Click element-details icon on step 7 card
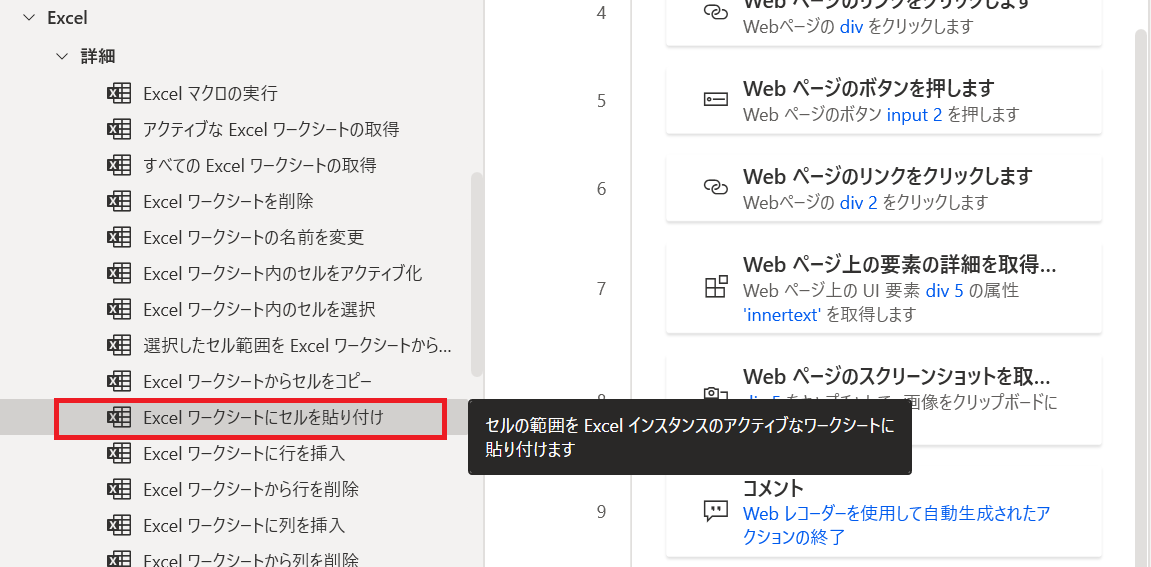The width and height of the screenshot is (1151, 567). [715, 287]
